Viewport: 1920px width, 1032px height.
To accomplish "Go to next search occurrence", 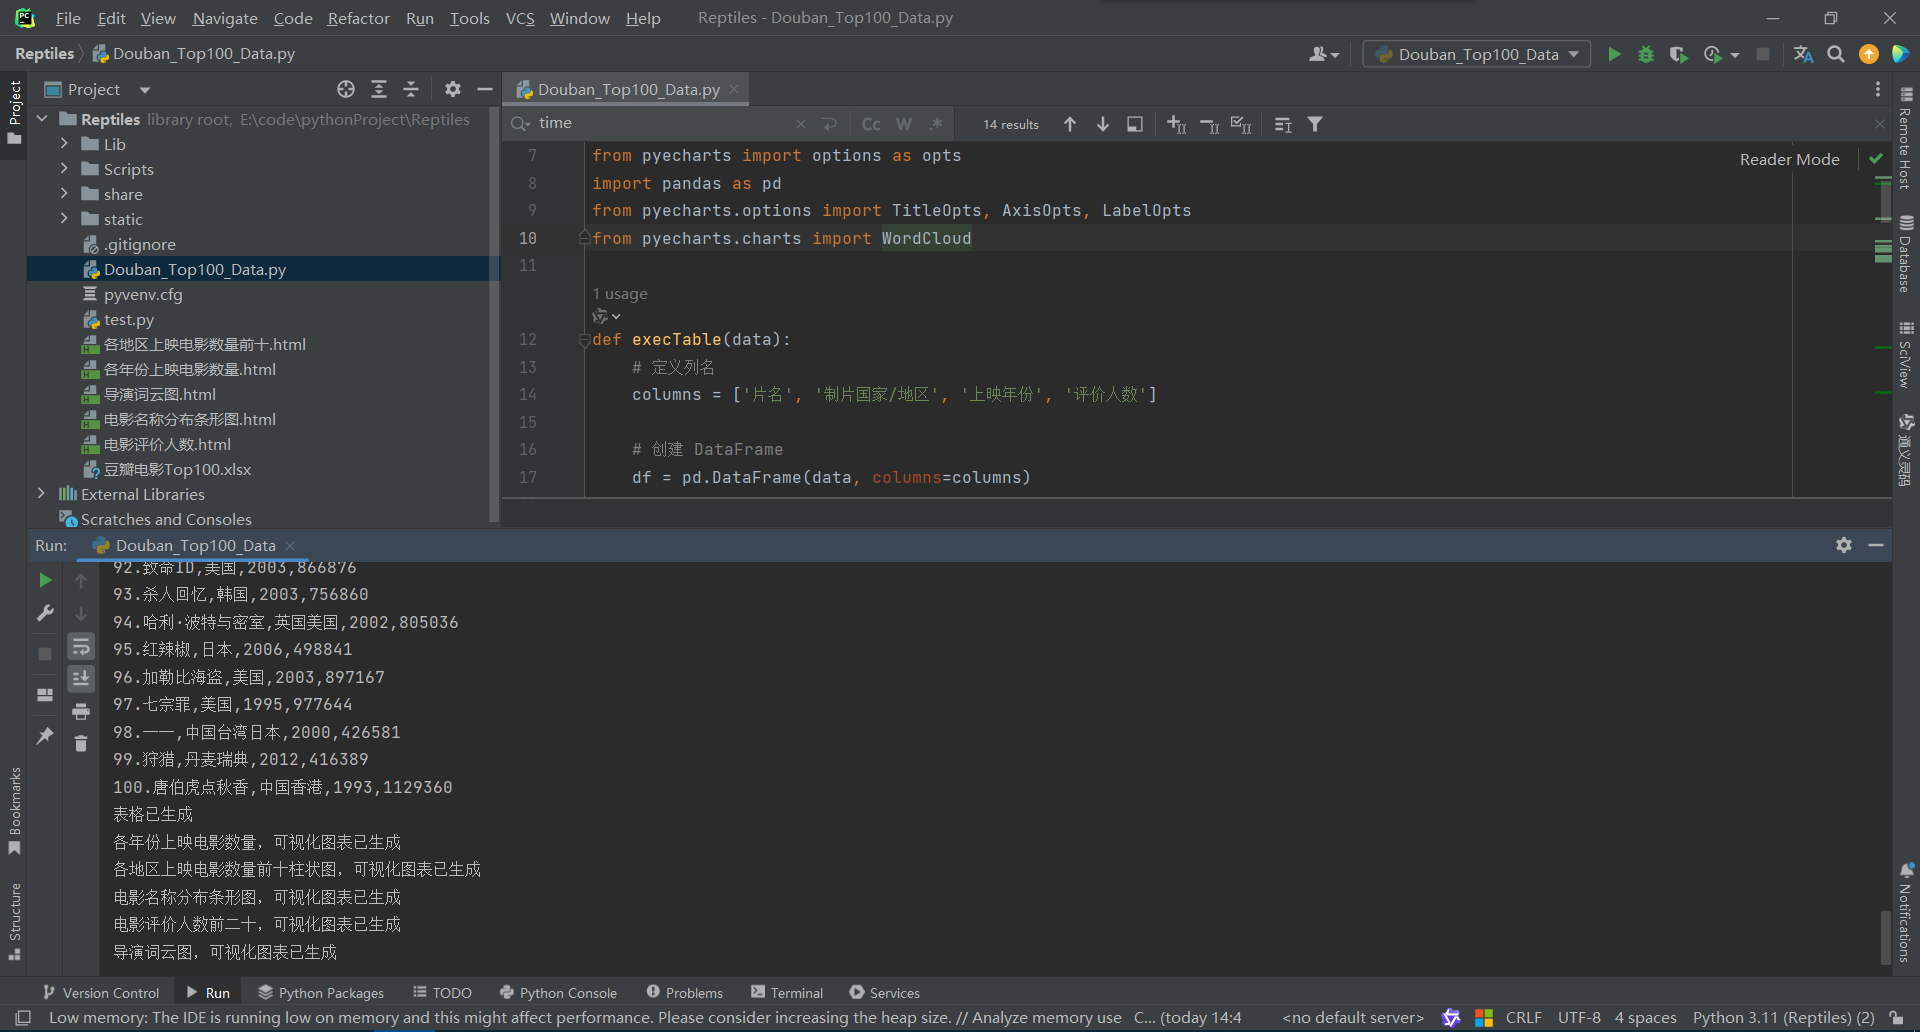I will [x=1103, y=124].
